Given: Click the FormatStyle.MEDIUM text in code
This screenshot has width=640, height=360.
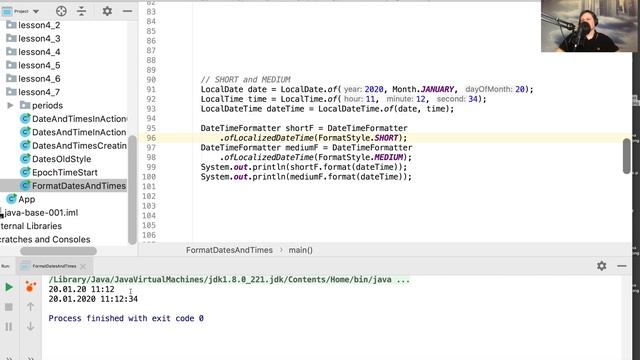Looking at the screenshot, I should click(x=360, y=158).
